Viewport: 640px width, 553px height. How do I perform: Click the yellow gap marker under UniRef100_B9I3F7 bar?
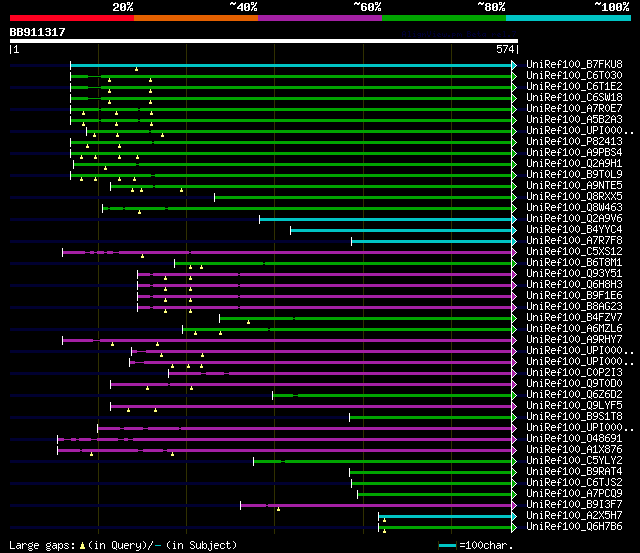click(278, 509)
